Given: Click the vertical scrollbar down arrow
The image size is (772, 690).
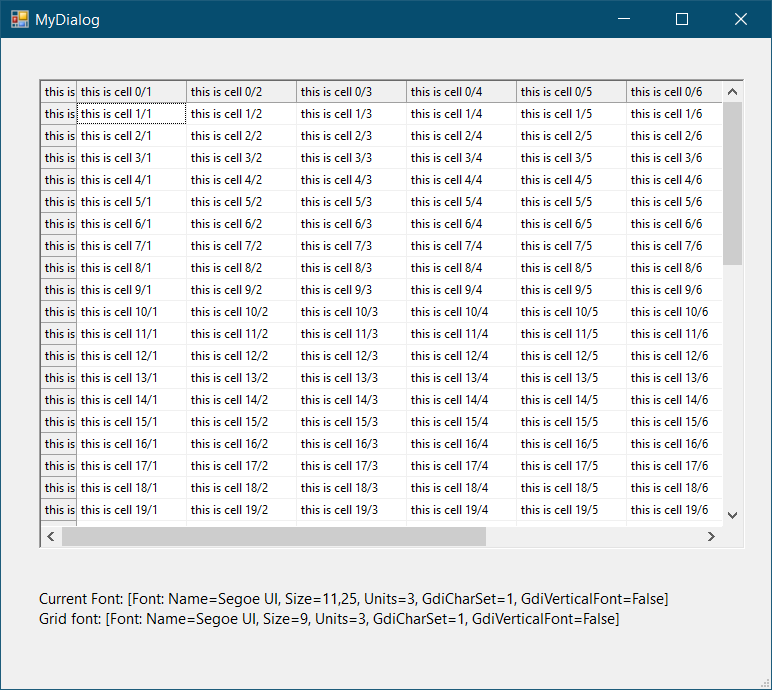Looking at the screenshot, I should tap(732, 515).
